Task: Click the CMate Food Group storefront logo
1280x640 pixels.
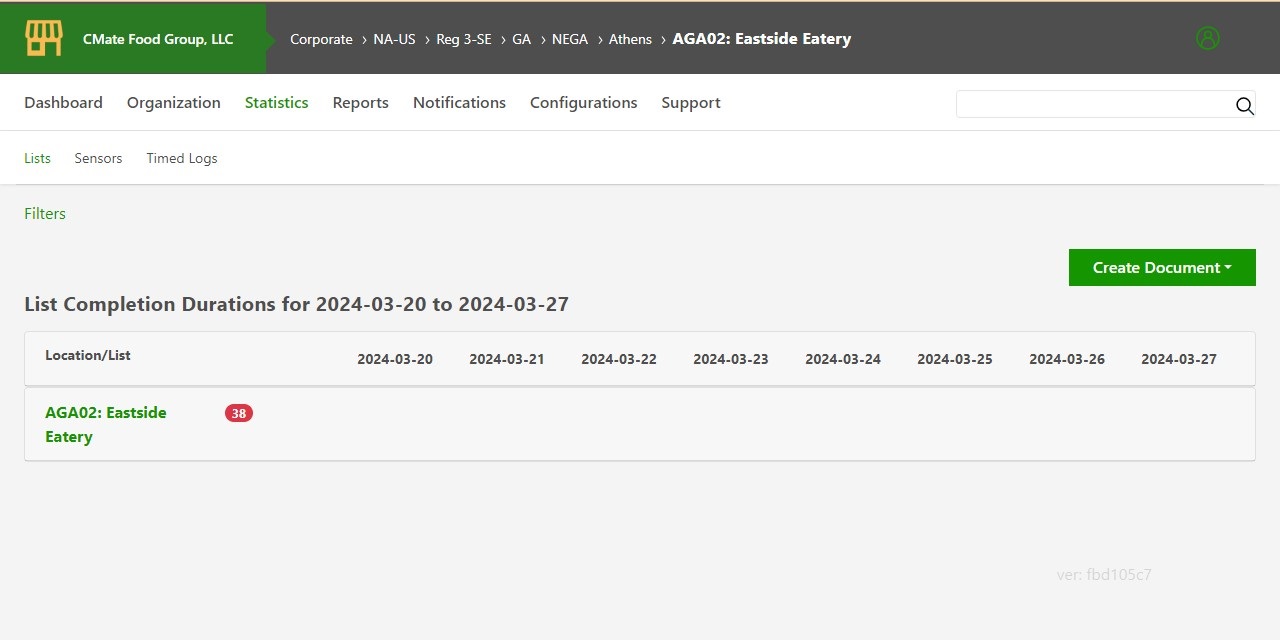Action: pyautogui.click(x=42, y=37)
